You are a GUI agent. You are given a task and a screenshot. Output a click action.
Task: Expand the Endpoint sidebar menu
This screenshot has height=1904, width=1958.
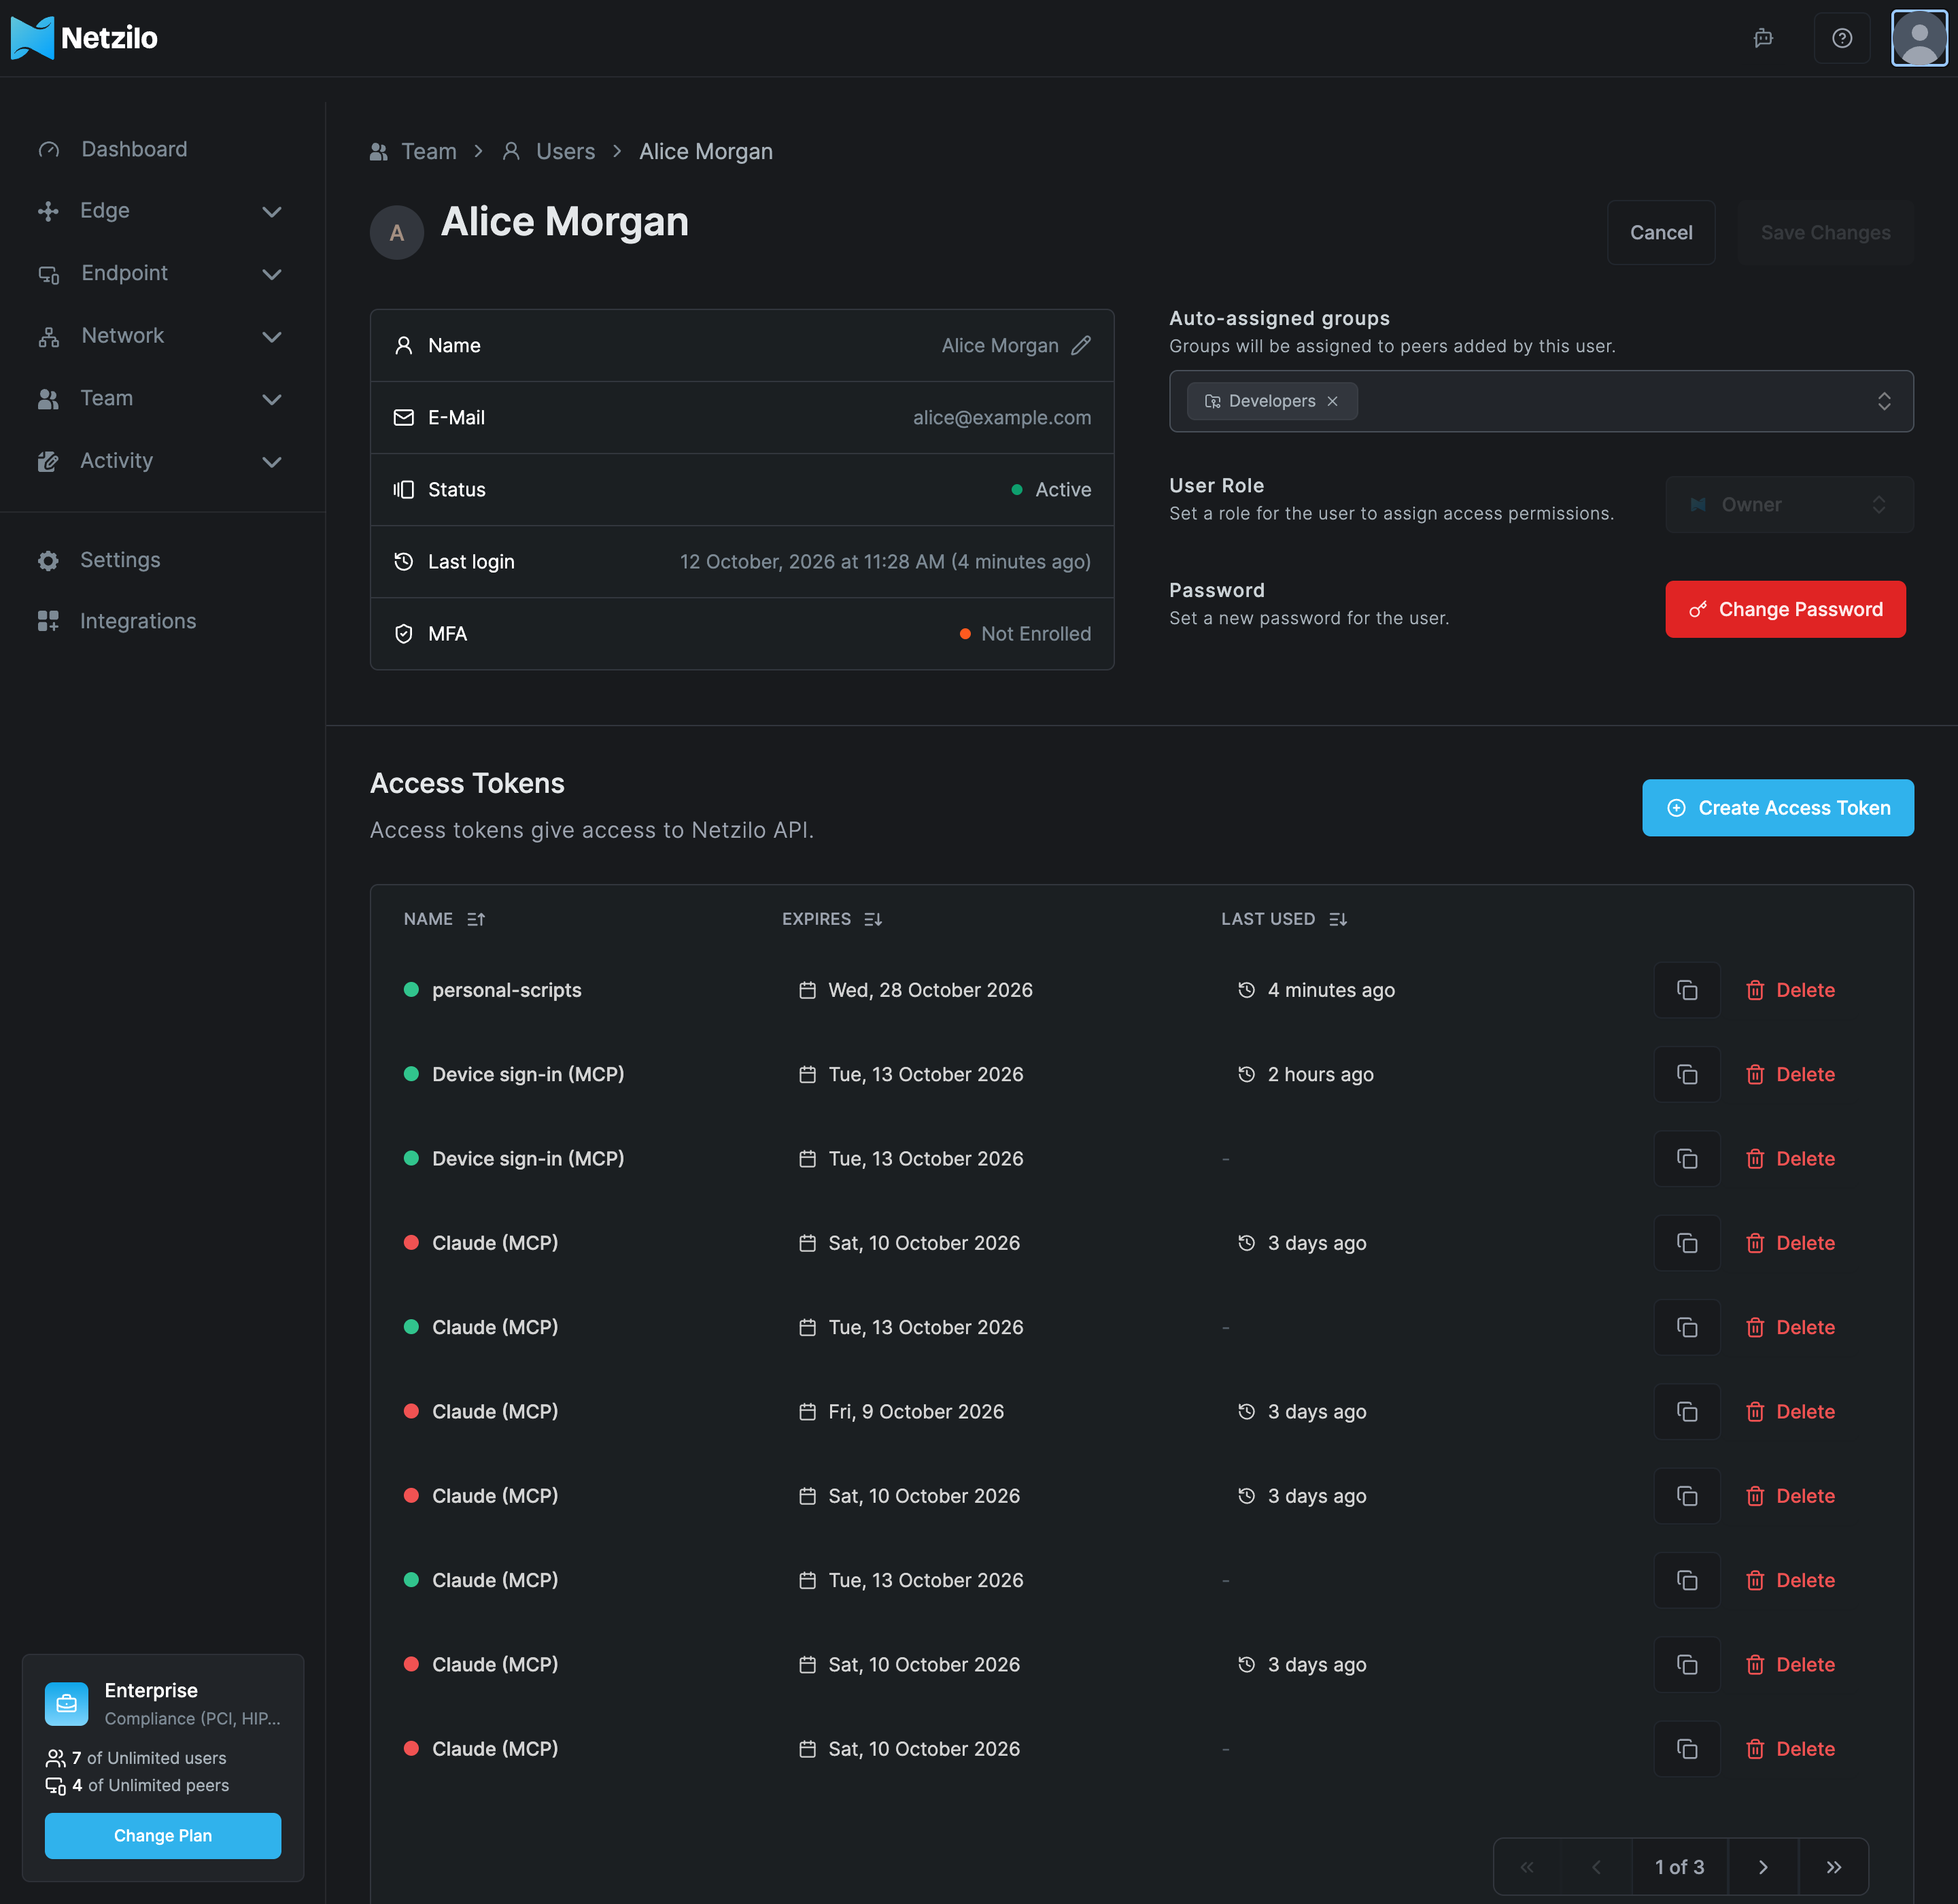(x=160, y=273)
